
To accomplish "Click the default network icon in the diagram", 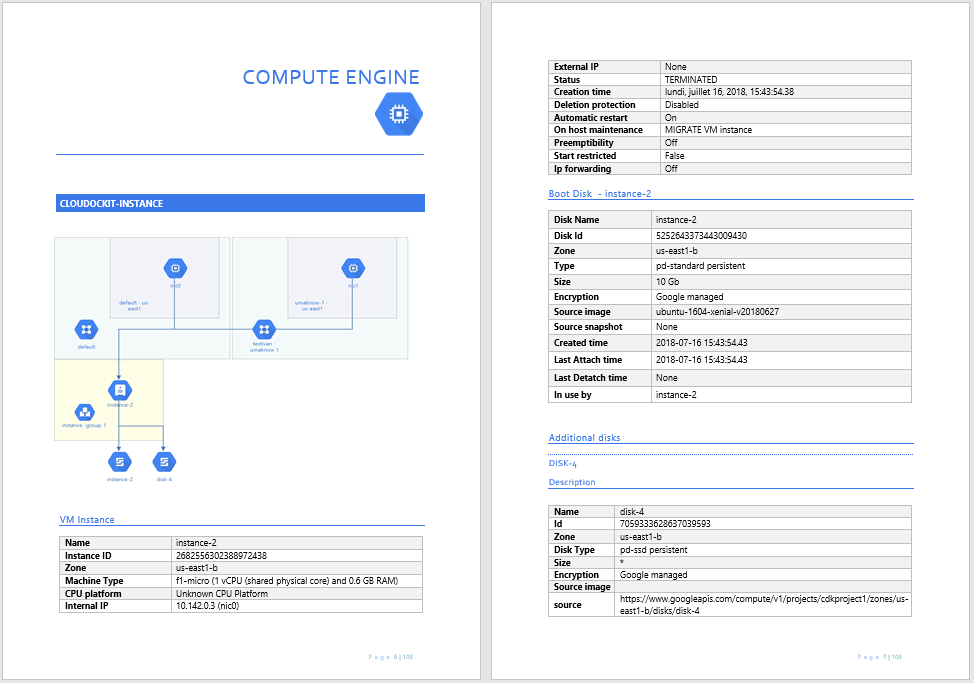I will pos(86,330).
